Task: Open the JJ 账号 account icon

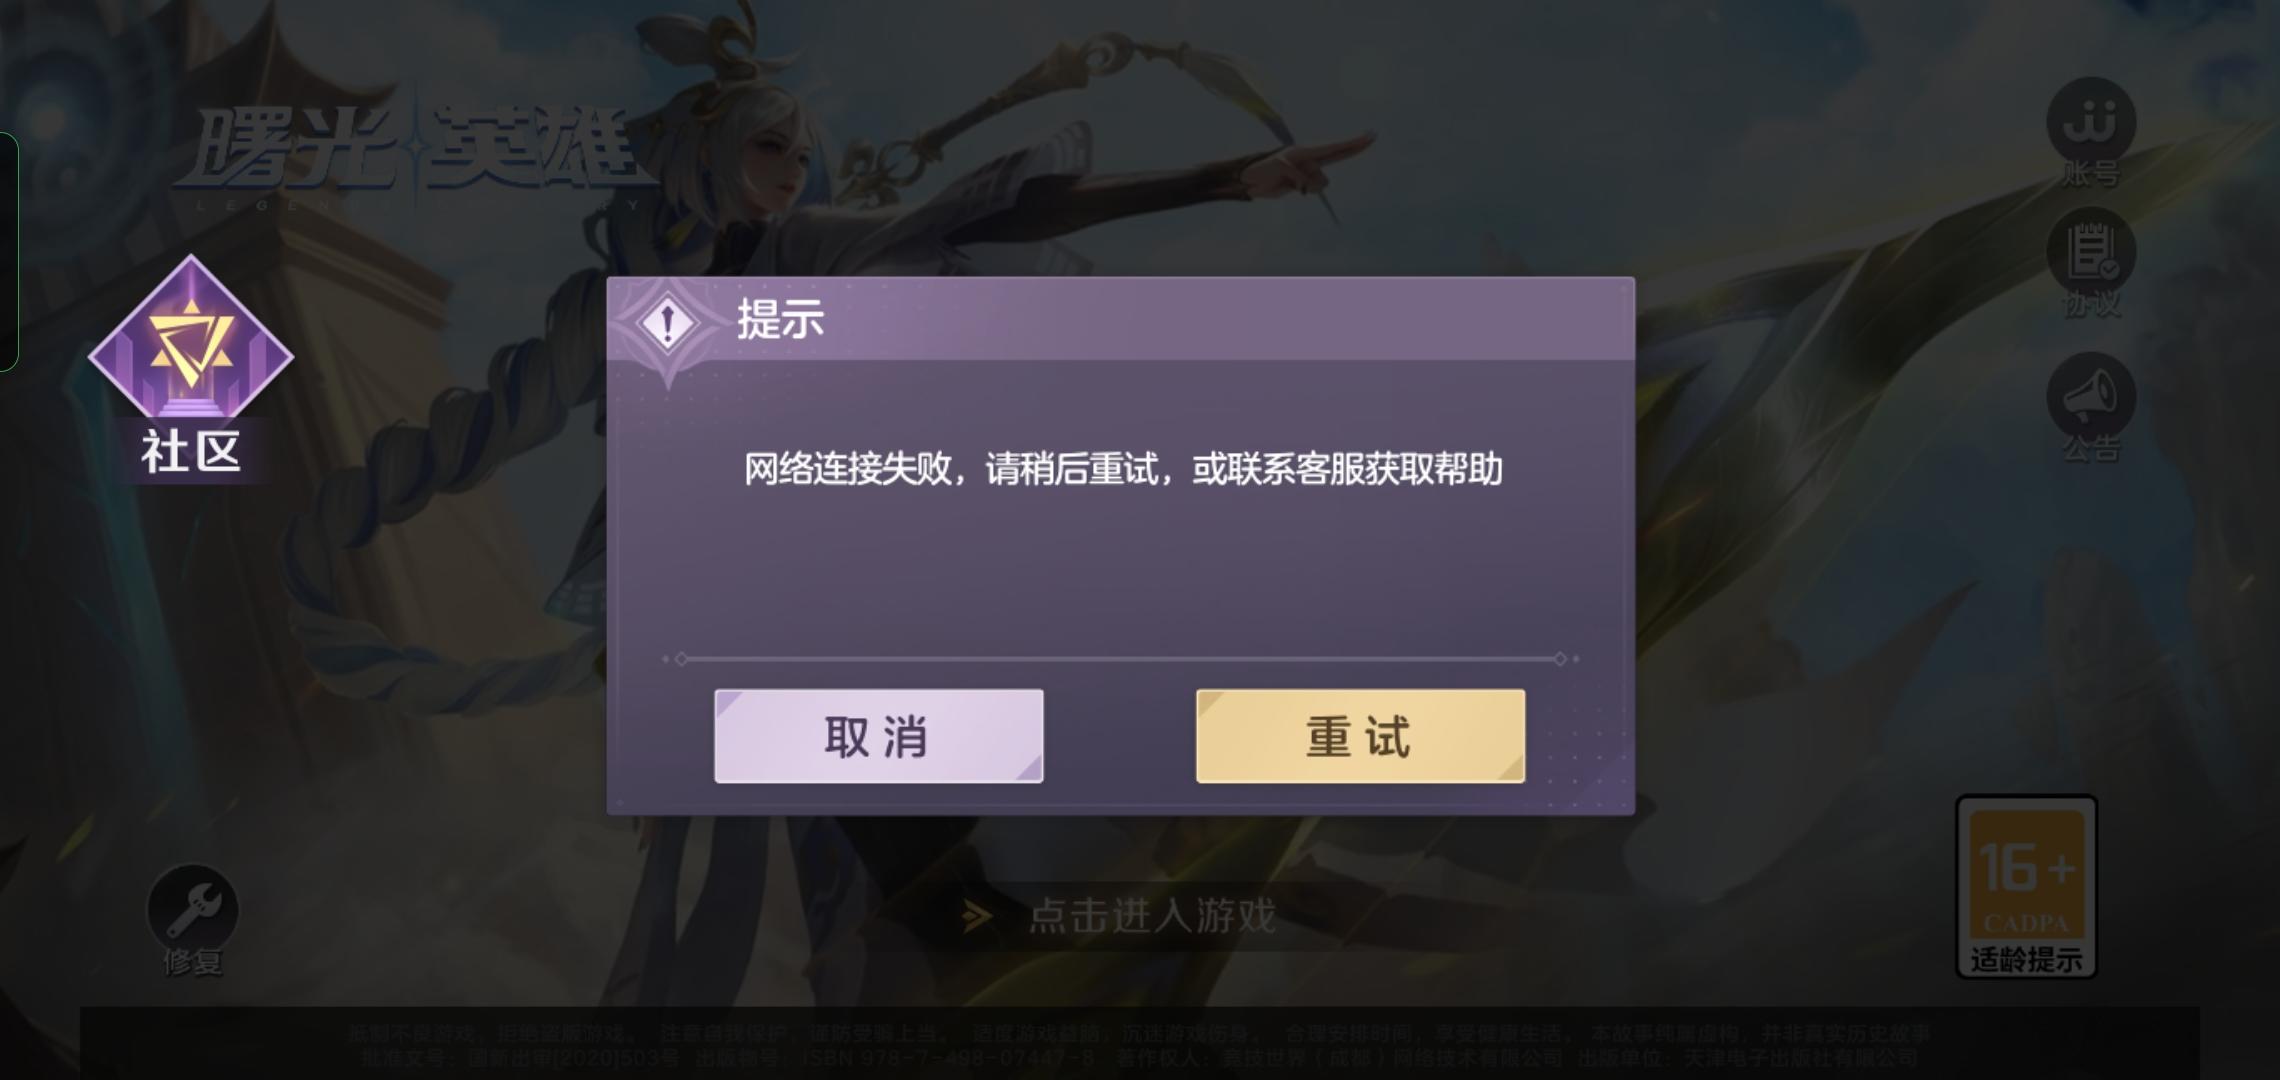Action: coord(2091,123)
